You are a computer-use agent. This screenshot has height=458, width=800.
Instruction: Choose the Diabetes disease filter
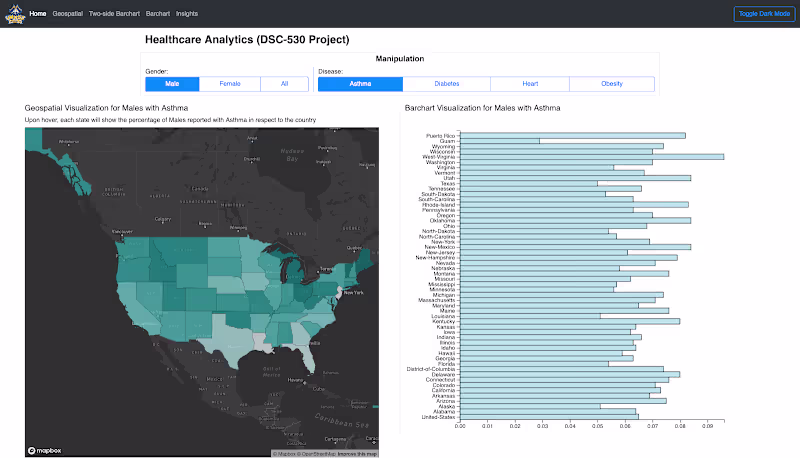(x=446, y=84)
